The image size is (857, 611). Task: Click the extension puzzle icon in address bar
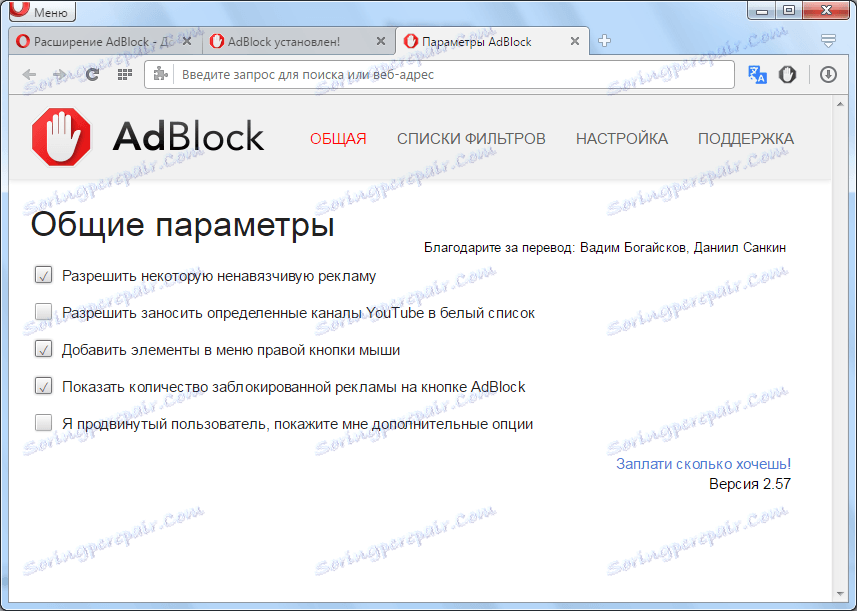coord(160,74)
